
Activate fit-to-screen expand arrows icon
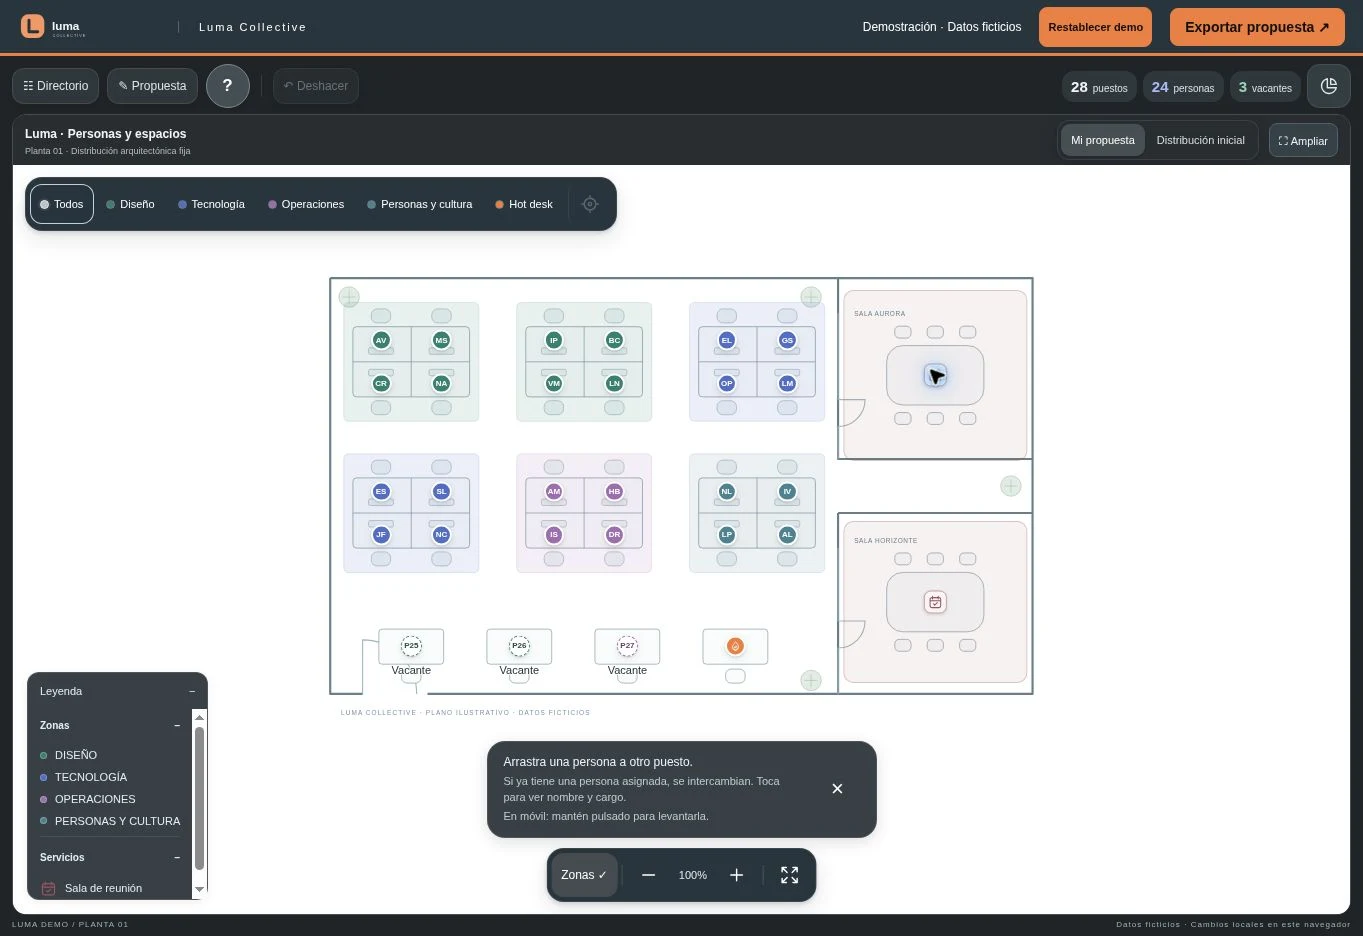click(x=789, y=875)
